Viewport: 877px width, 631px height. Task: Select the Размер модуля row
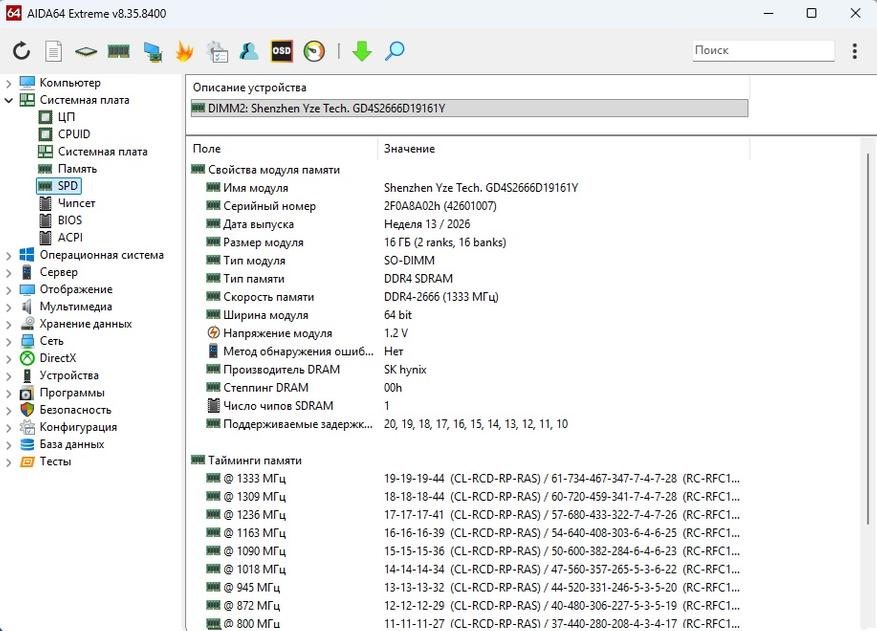coord(470,243)
